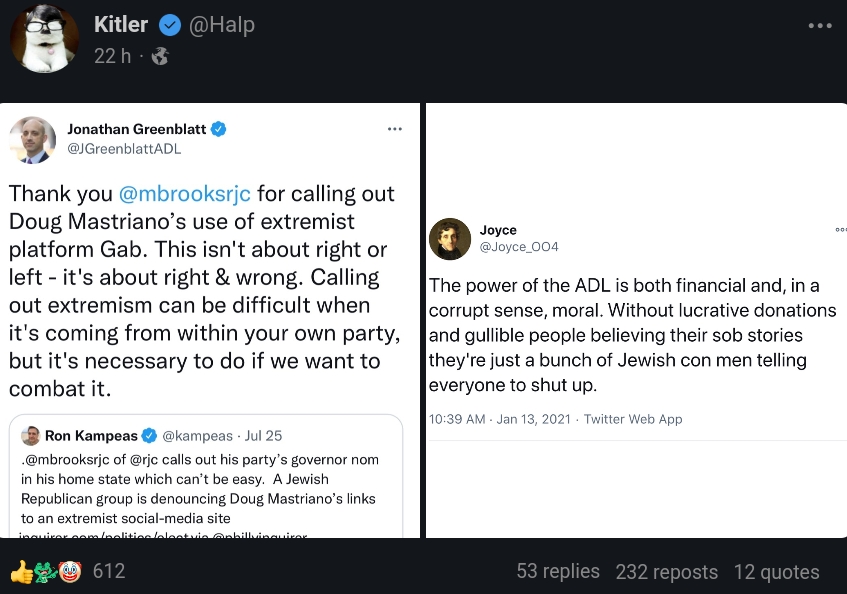View the 53 replies
Viewport: 847px width, 594px height.
click(x=557, y=572)
